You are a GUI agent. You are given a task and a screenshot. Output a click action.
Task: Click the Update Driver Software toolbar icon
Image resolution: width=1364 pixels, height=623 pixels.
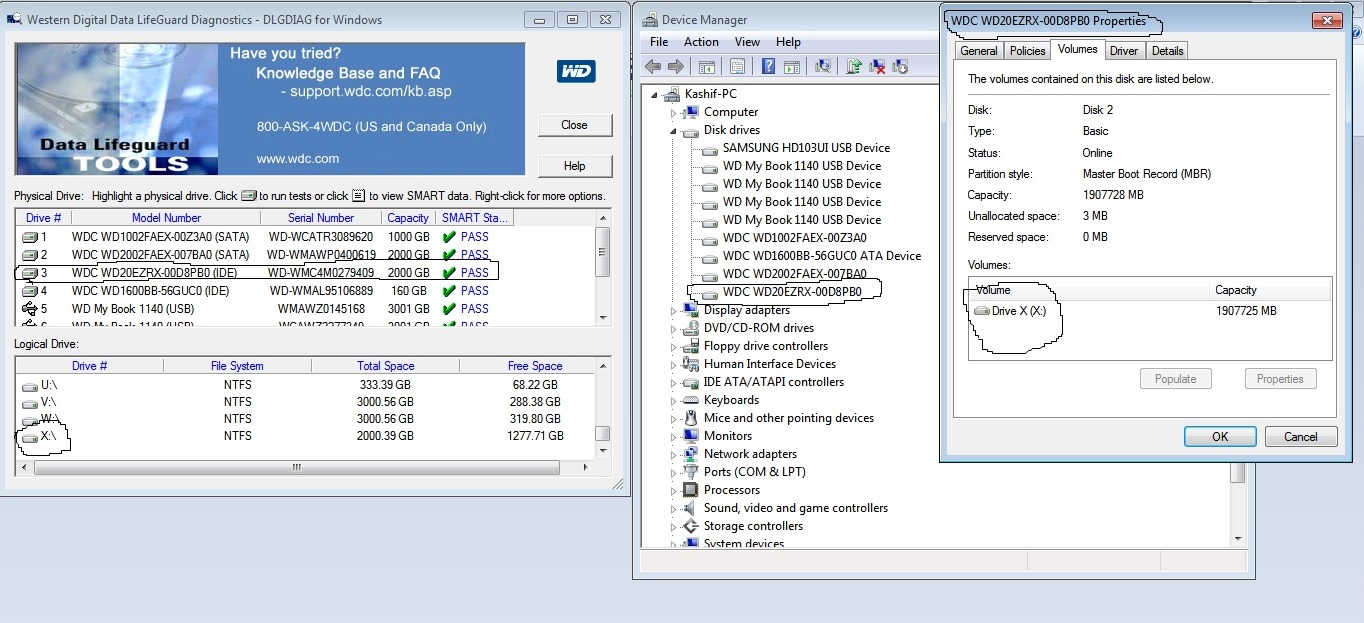854,66
